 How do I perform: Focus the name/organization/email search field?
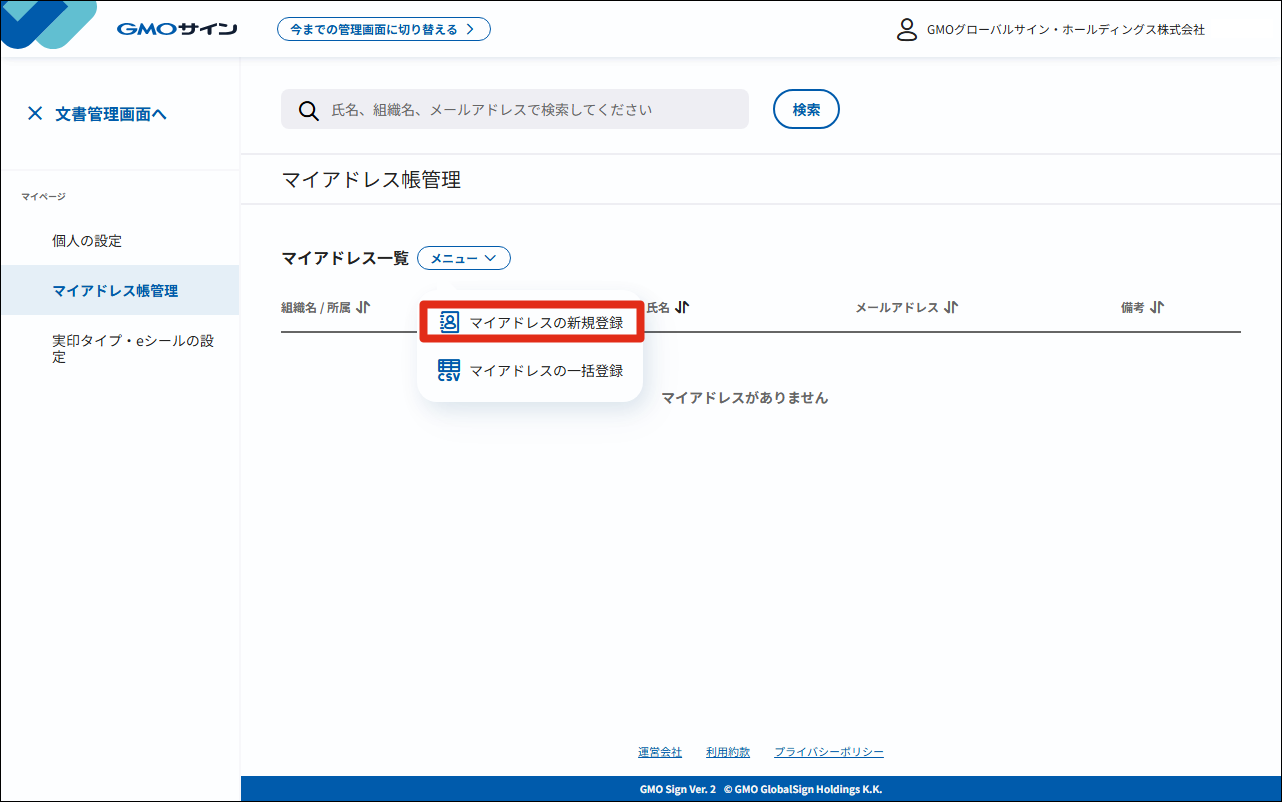click(515, 109)
